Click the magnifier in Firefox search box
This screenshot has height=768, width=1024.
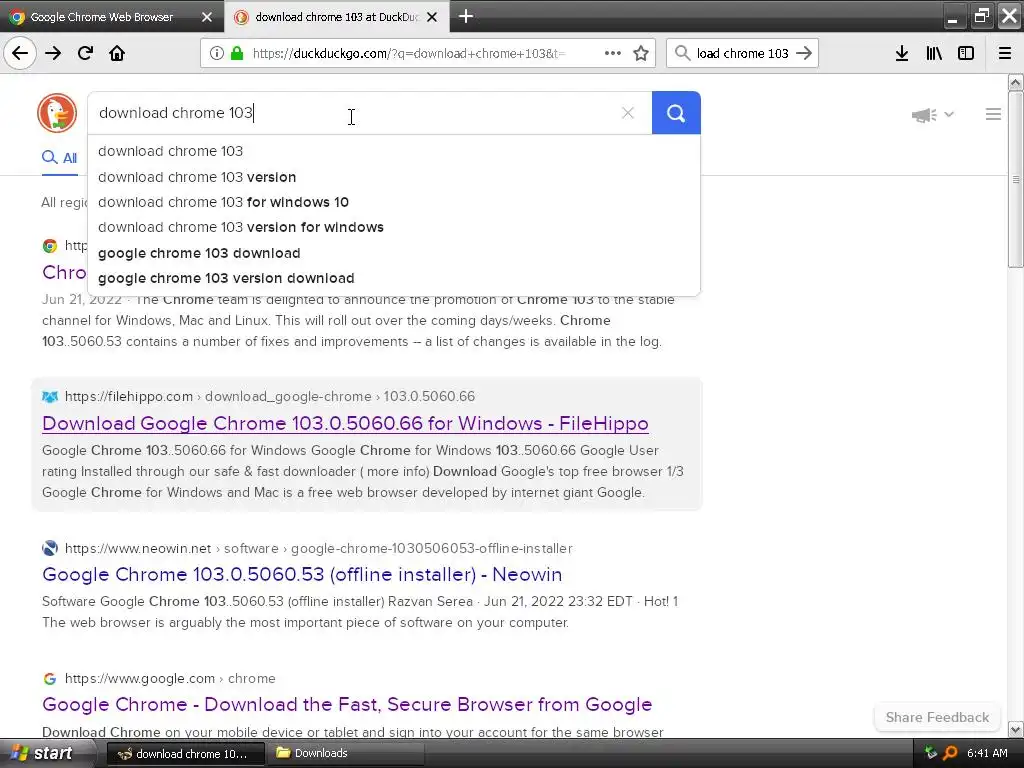[x=682, y=53]
